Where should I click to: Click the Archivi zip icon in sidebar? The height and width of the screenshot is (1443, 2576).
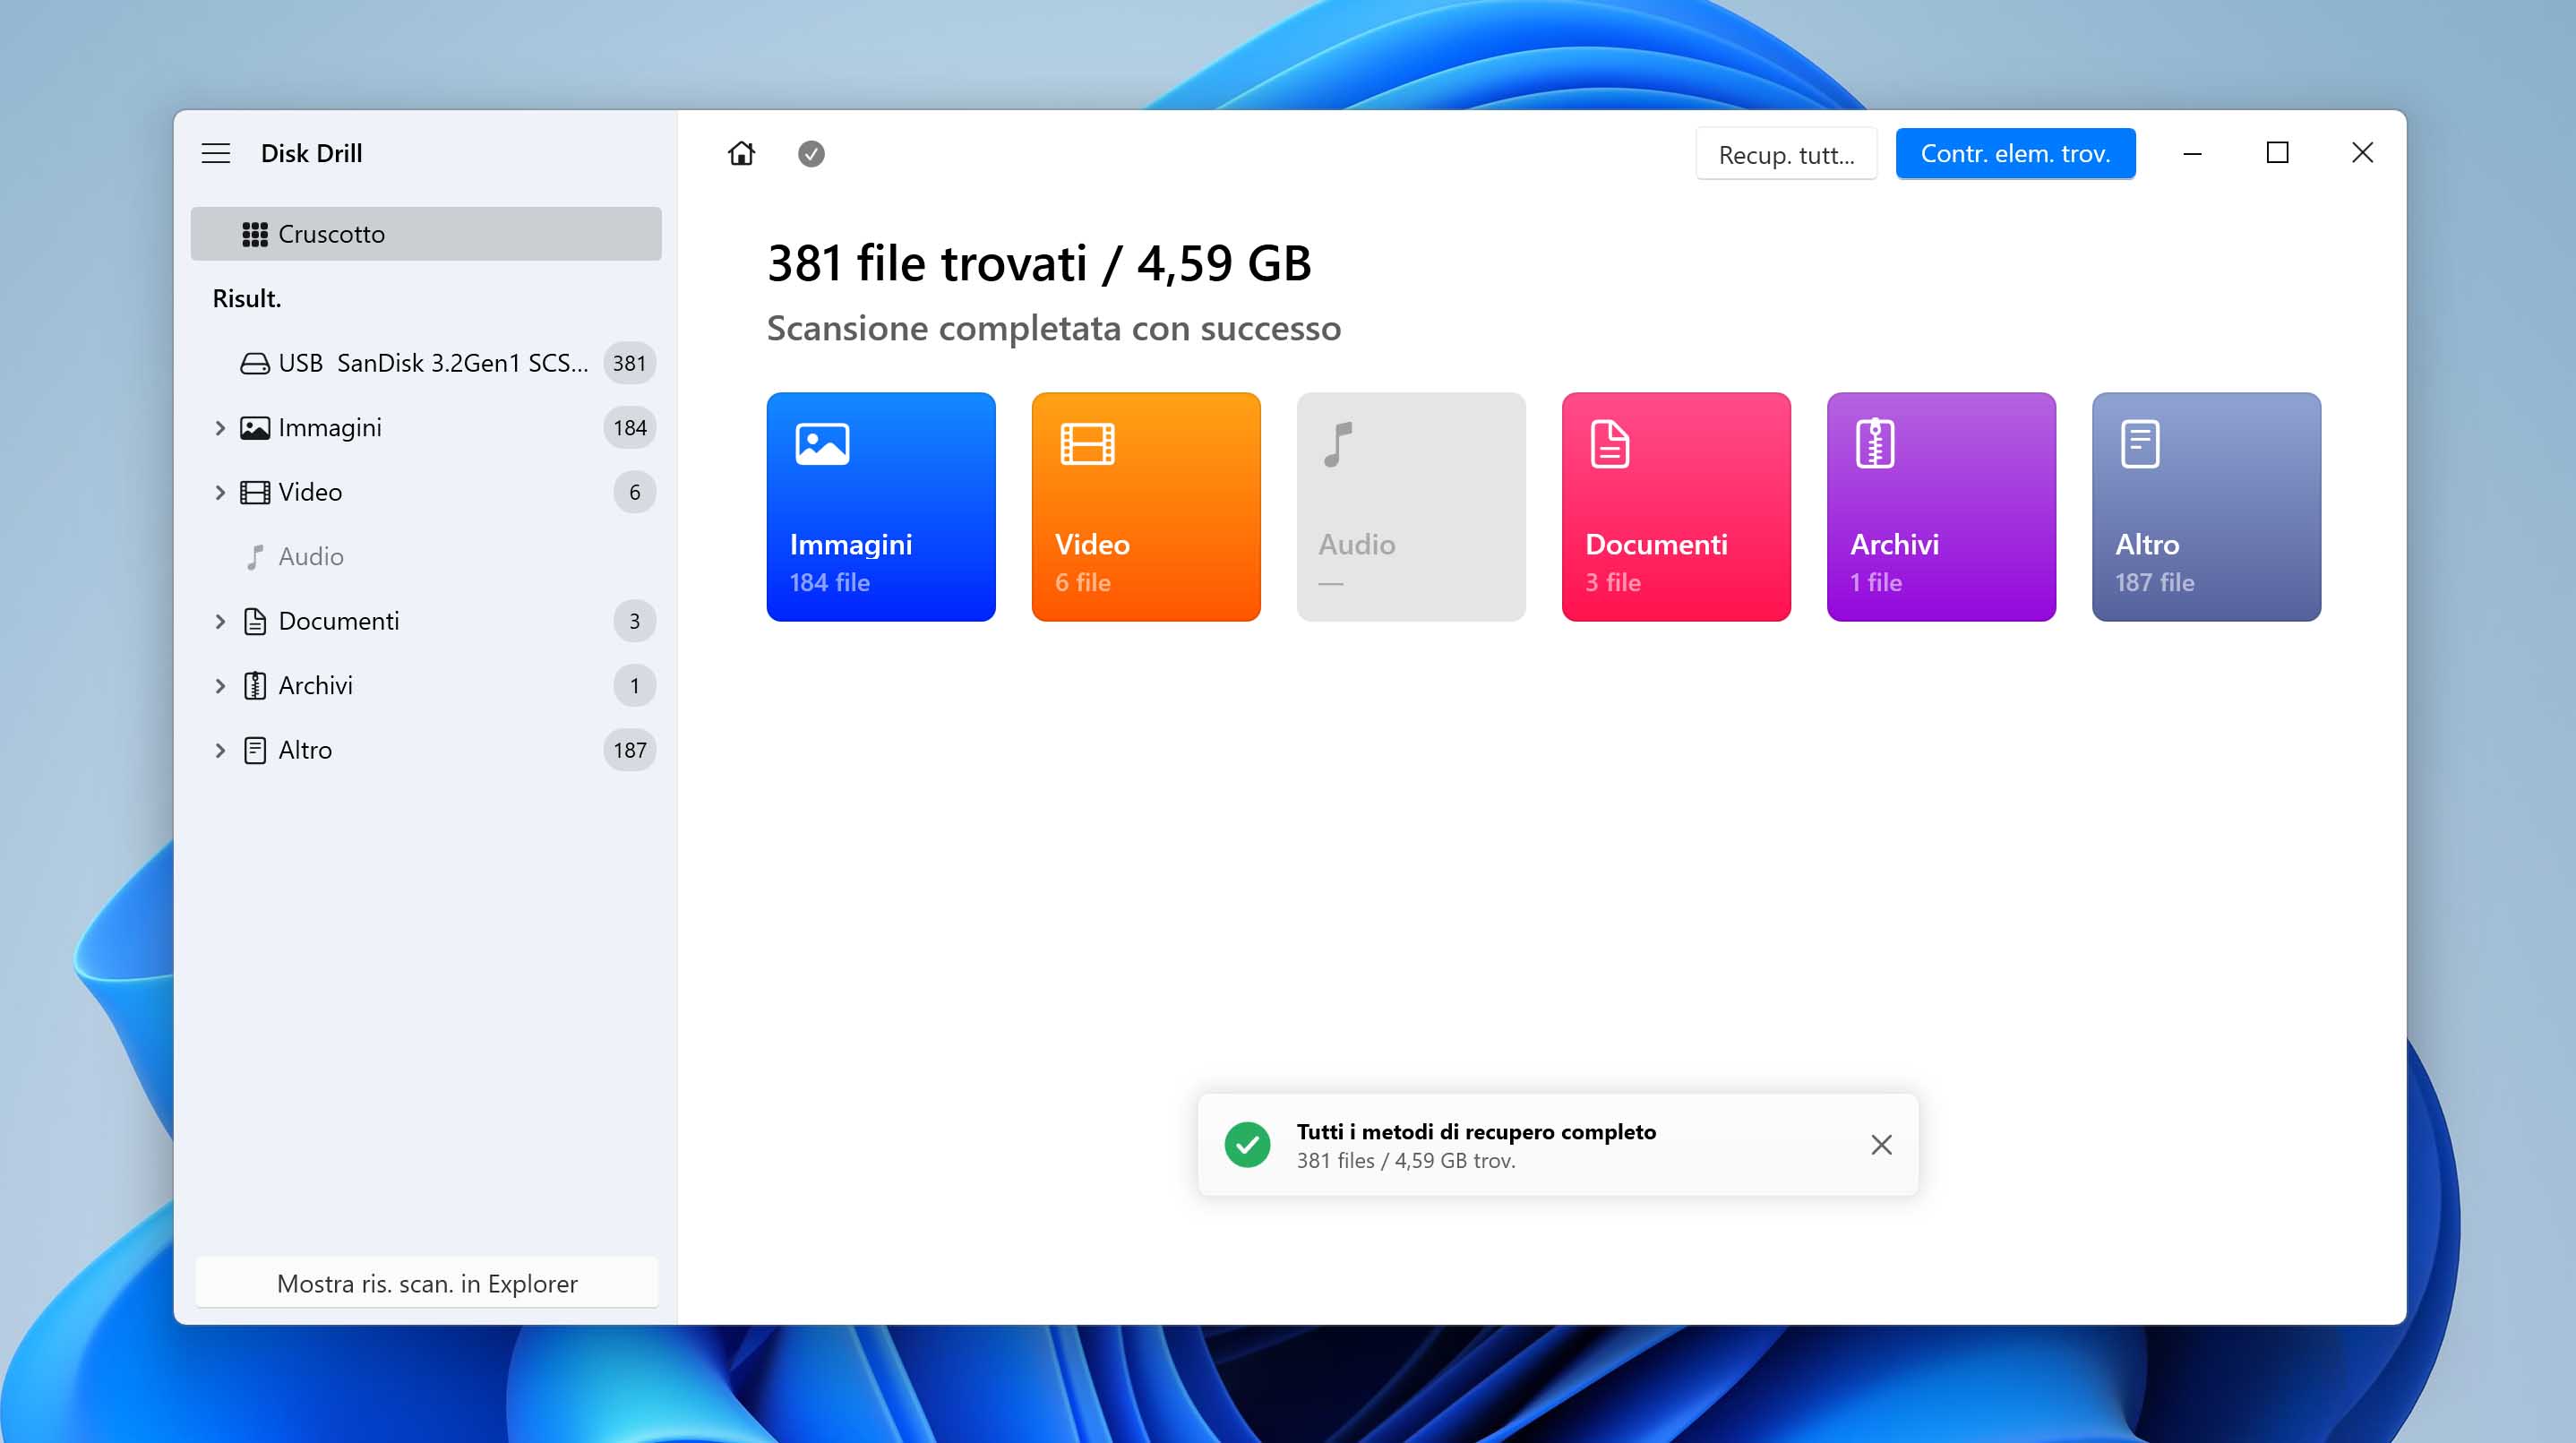pyautogui.click(x=254, y=686)
